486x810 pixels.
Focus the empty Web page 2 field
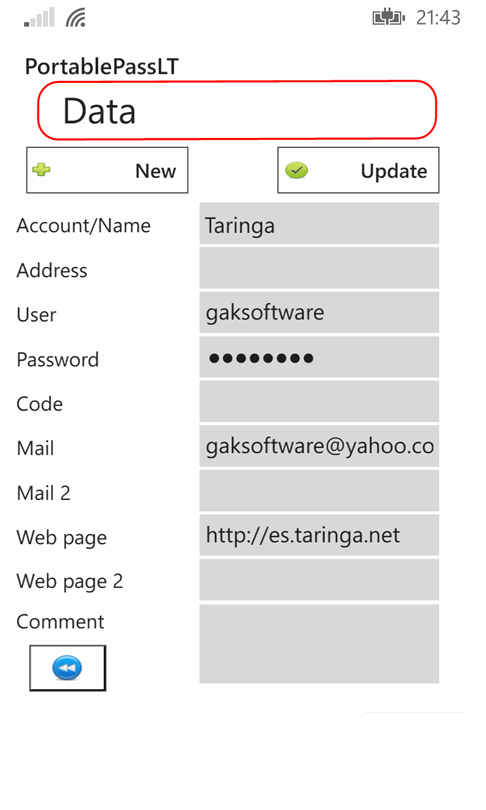pos(319,580)
